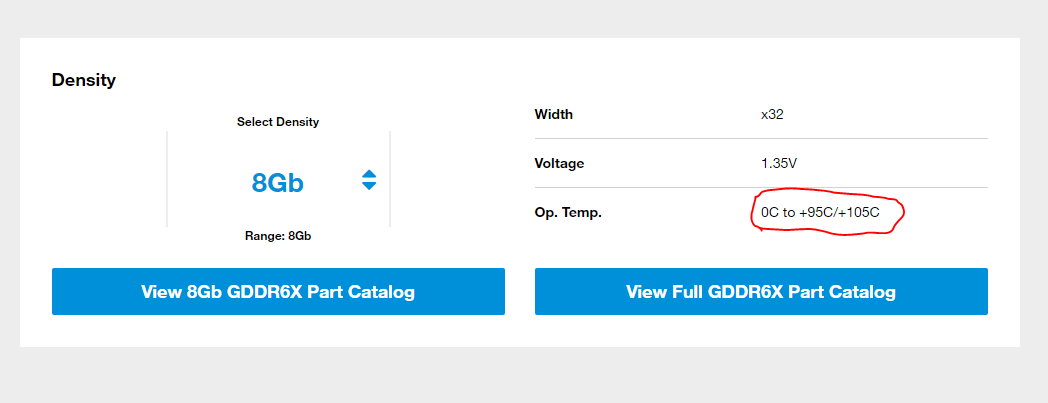Click the gray page background outside the card
This screenshot has width=1048, height=403.
tap(524, 374)
